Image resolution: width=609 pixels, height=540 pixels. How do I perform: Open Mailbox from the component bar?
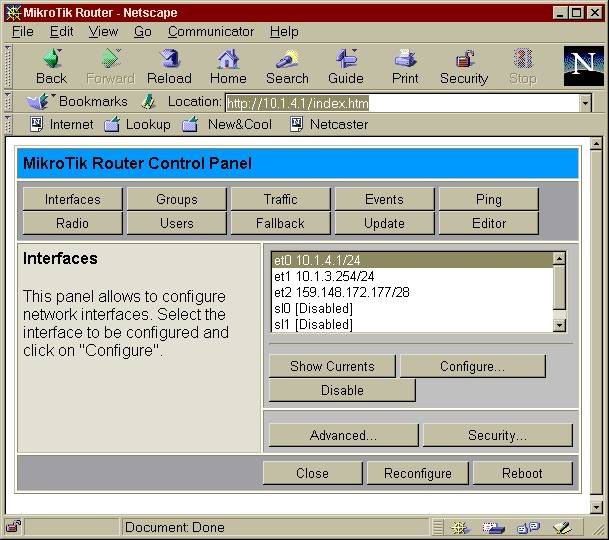tap(493, 528)
